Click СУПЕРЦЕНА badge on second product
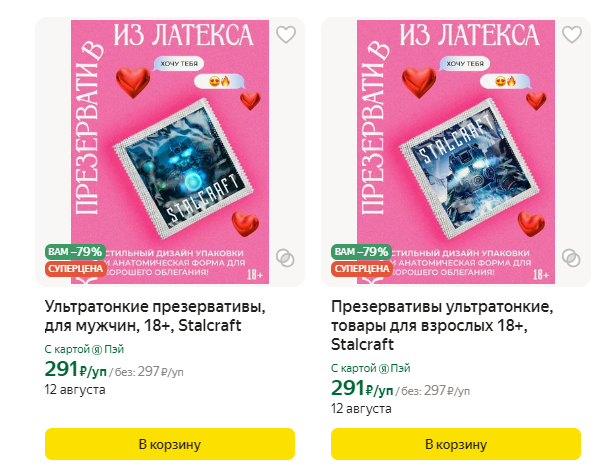The height and width of the screenshot is (475, 604). (362, 269)
